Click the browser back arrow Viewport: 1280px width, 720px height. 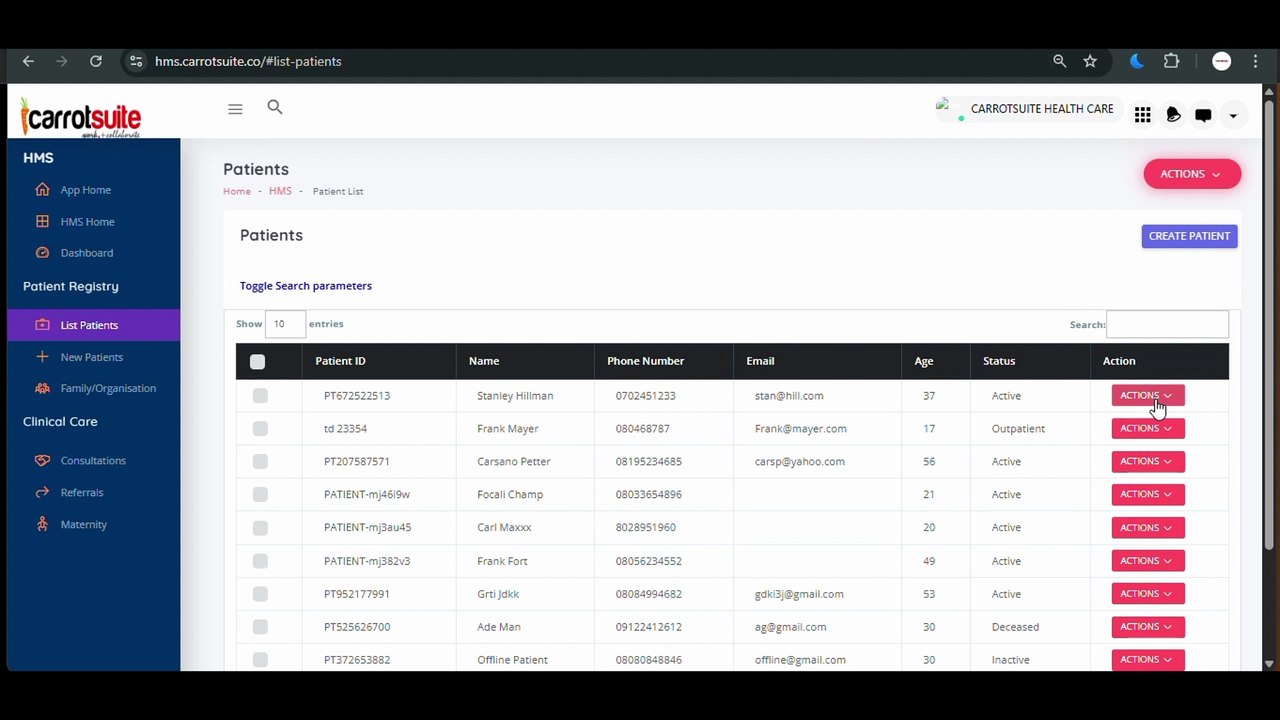point(28,61)
